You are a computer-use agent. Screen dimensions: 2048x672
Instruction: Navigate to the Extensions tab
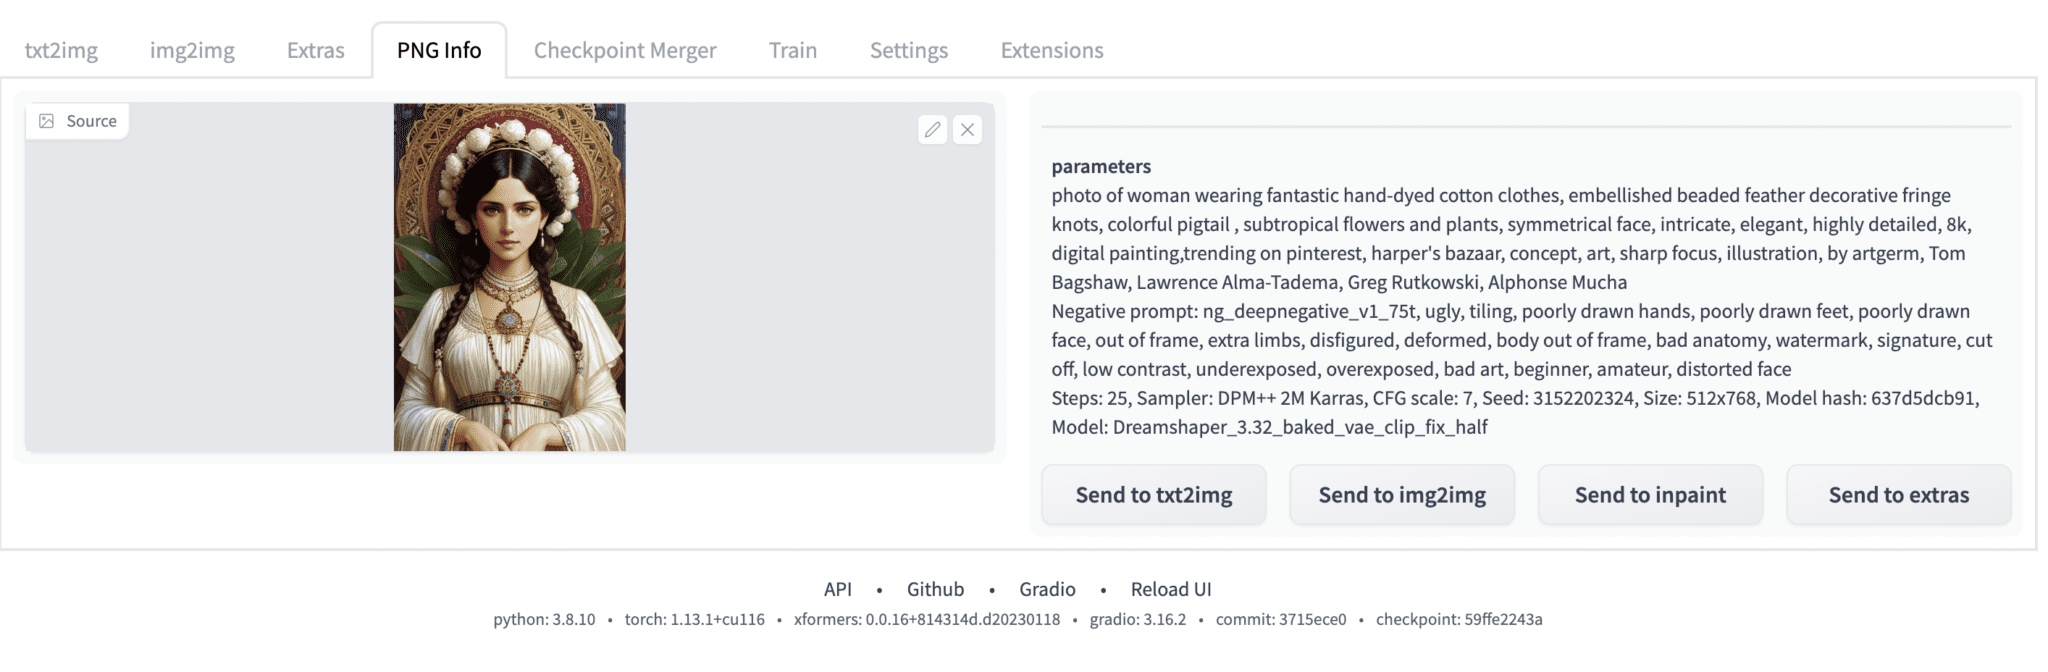pos(1052,50)
